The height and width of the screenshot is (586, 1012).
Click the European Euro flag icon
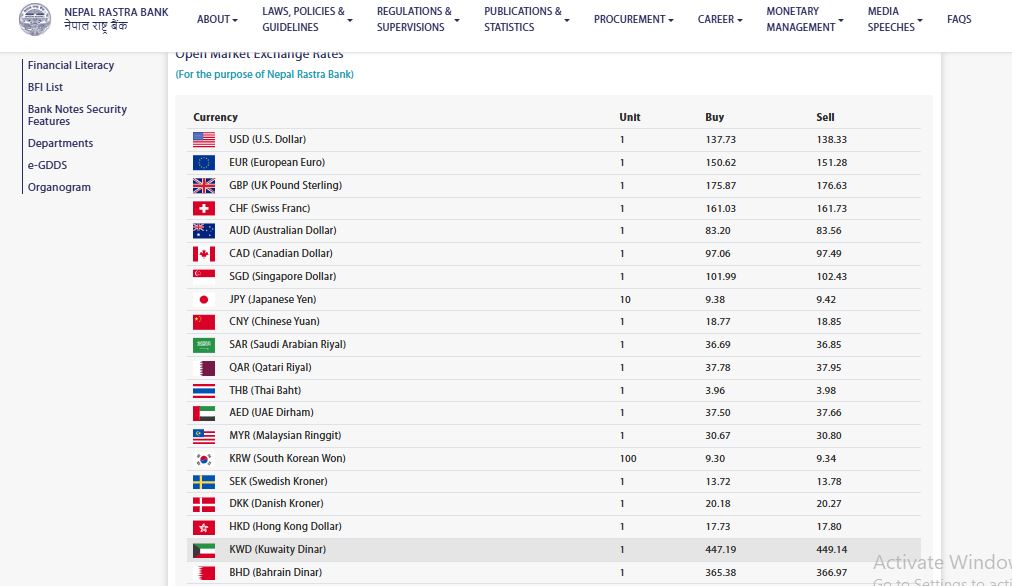click(x=204, y=163)
